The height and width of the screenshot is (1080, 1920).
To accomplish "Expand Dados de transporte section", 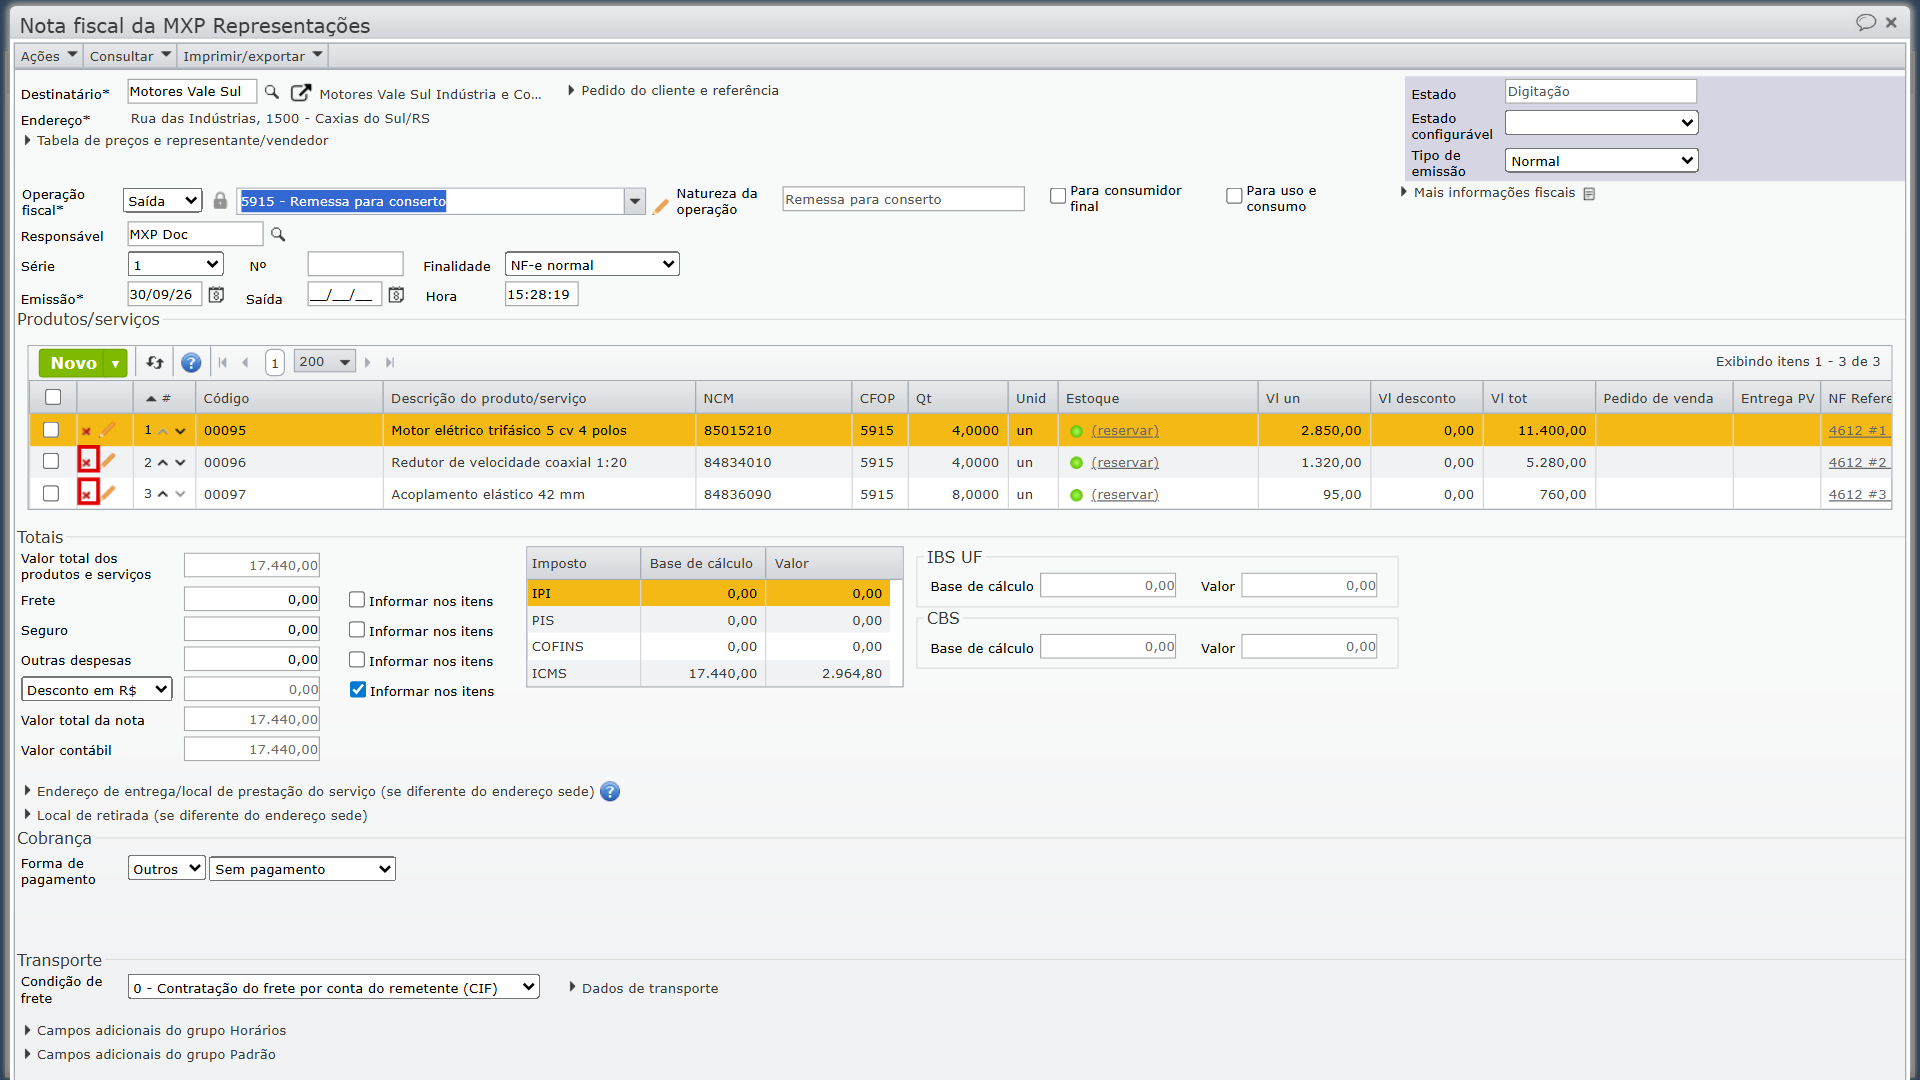I will tap(644, 988).
